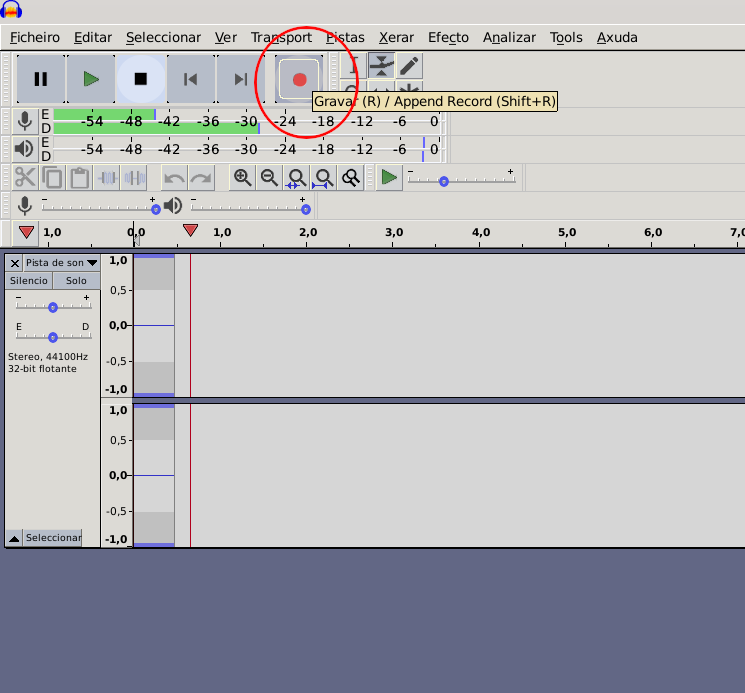
Task: Click the red playhead marker on ruler
Action: 191,230
